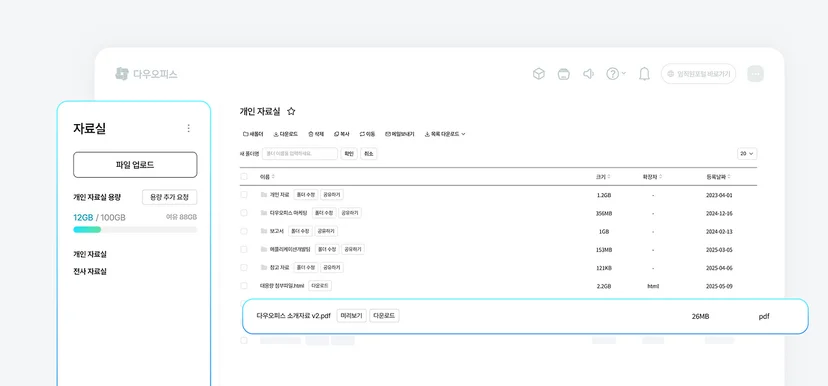This screenshot has width=828, height=386.
Task: Tick the select-all checkbox in the header row
Action: tap(244, 177)
